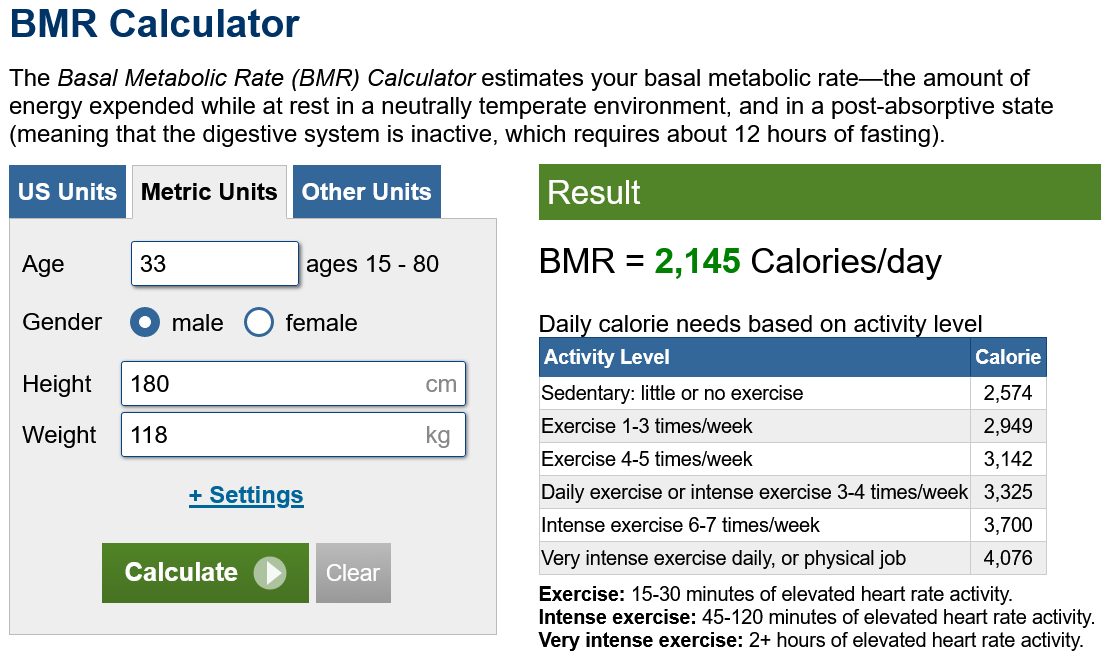The image size is (1110, 666).
Task: Click the Activity Level column header
Action: tap(755, 357)
